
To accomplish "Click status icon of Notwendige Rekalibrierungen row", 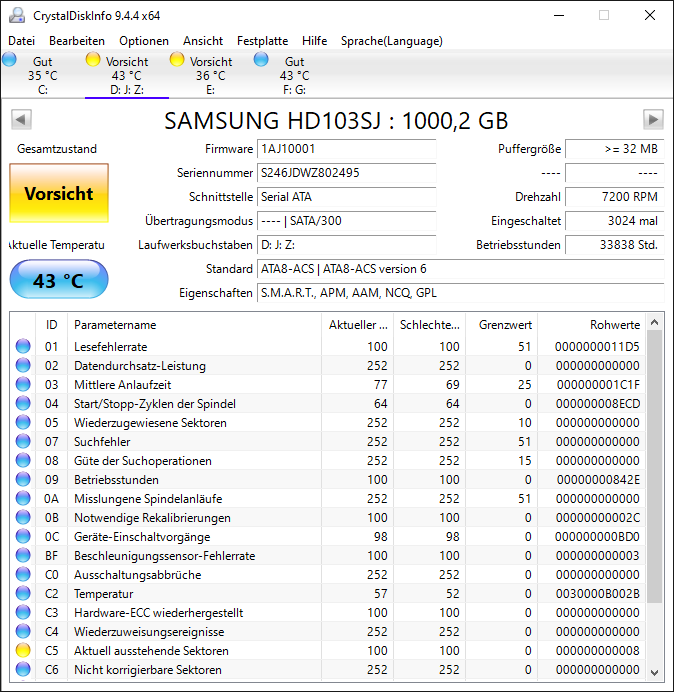I will [23, 517].
